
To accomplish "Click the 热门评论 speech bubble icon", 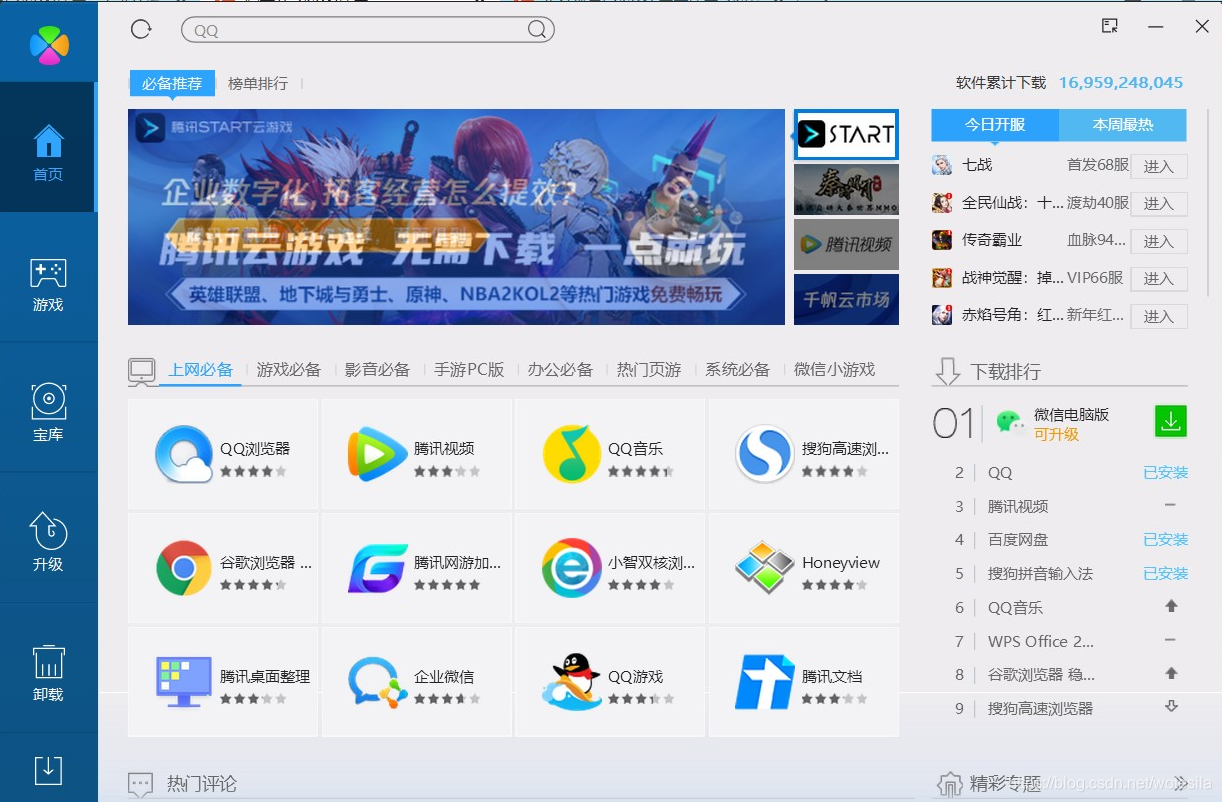I will [141, 784].
